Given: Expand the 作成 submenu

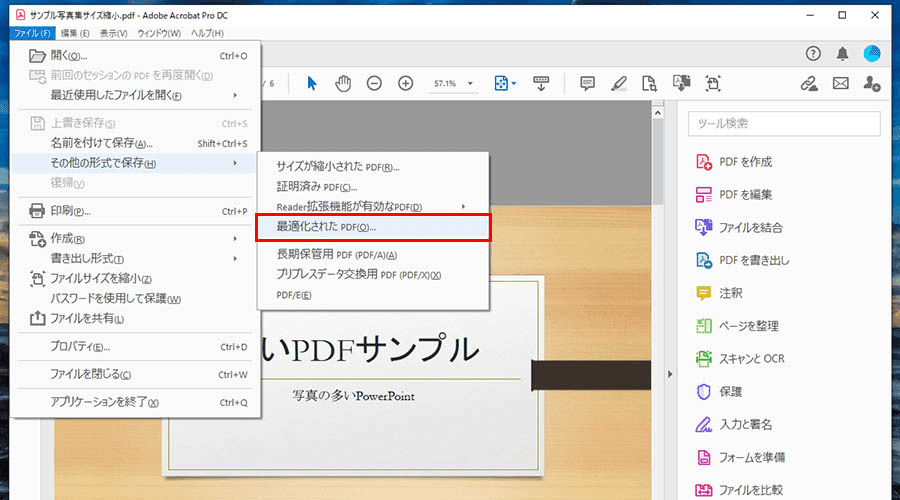Looking at the screenshot, I should click(x=235, y=238).
